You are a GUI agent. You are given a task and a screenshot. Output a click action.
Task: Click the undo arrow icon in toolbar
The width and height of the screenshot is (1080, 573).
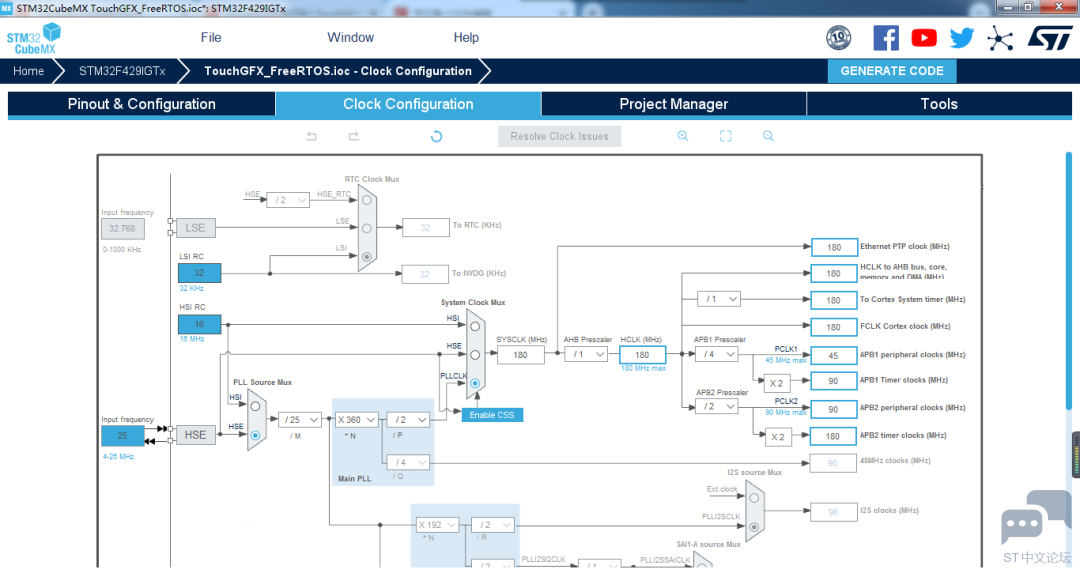click(312, 136)
